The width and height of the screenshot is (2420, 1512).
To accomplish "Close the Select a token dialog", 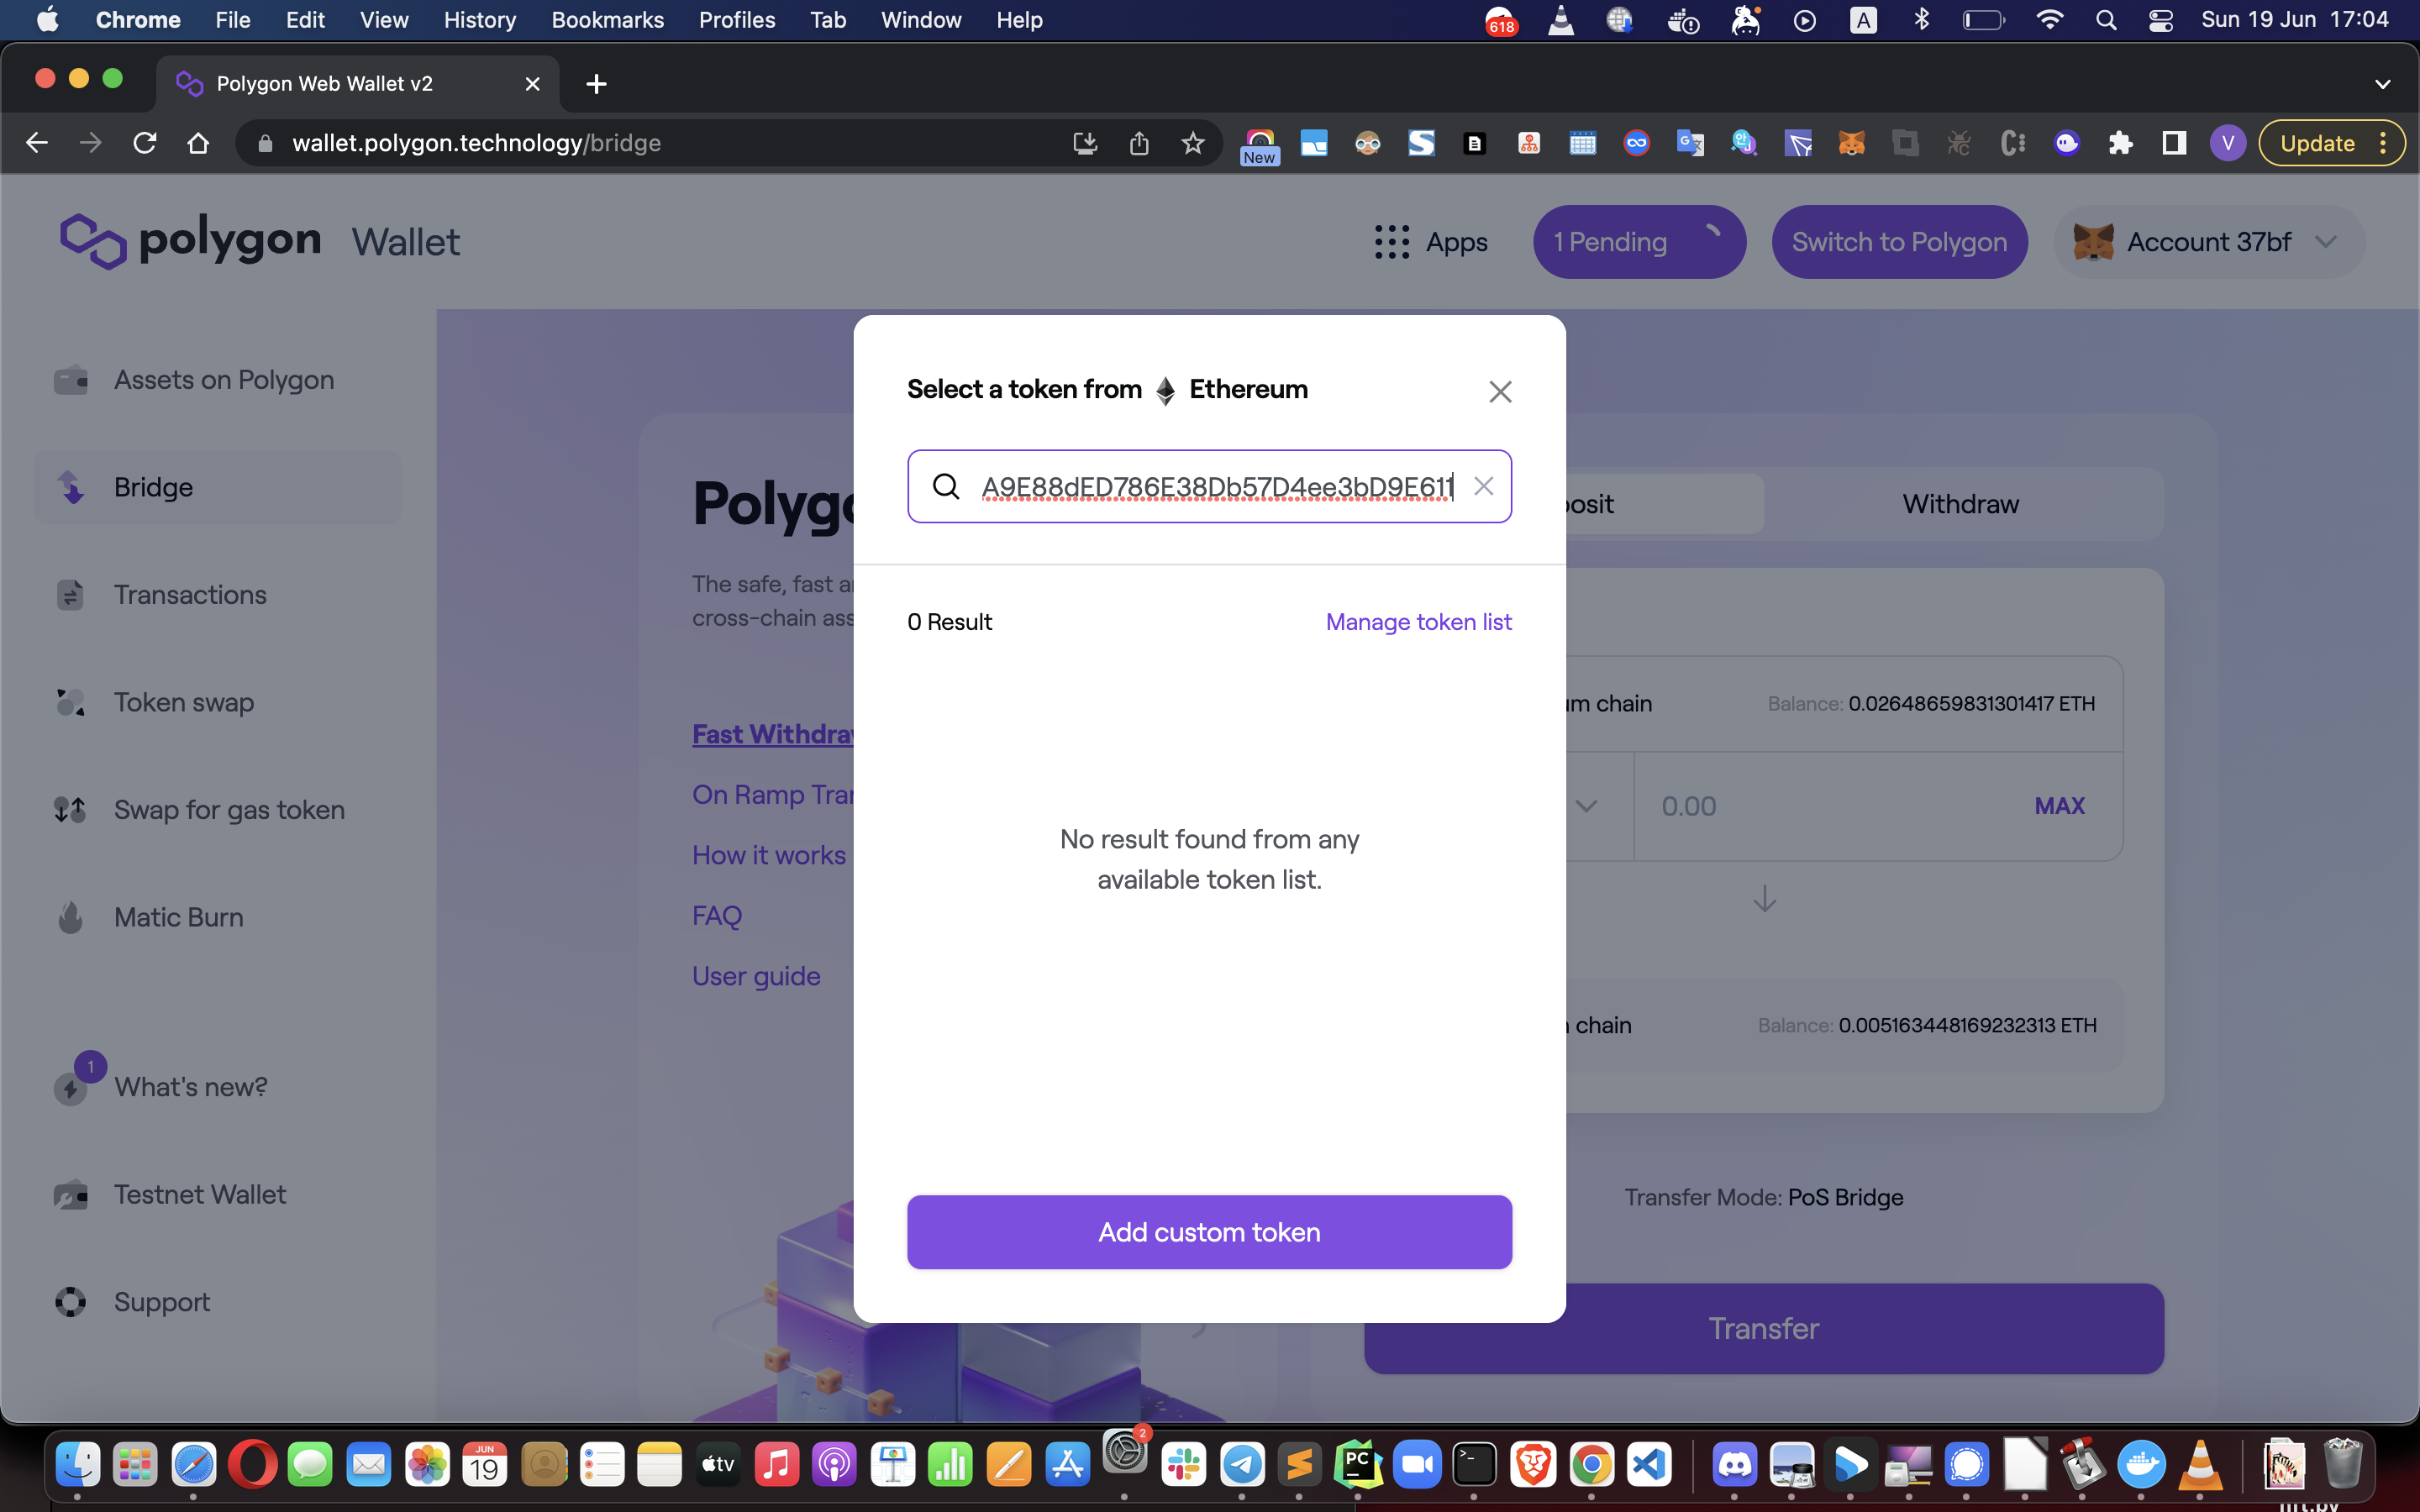I will [x=1499, y=391].
